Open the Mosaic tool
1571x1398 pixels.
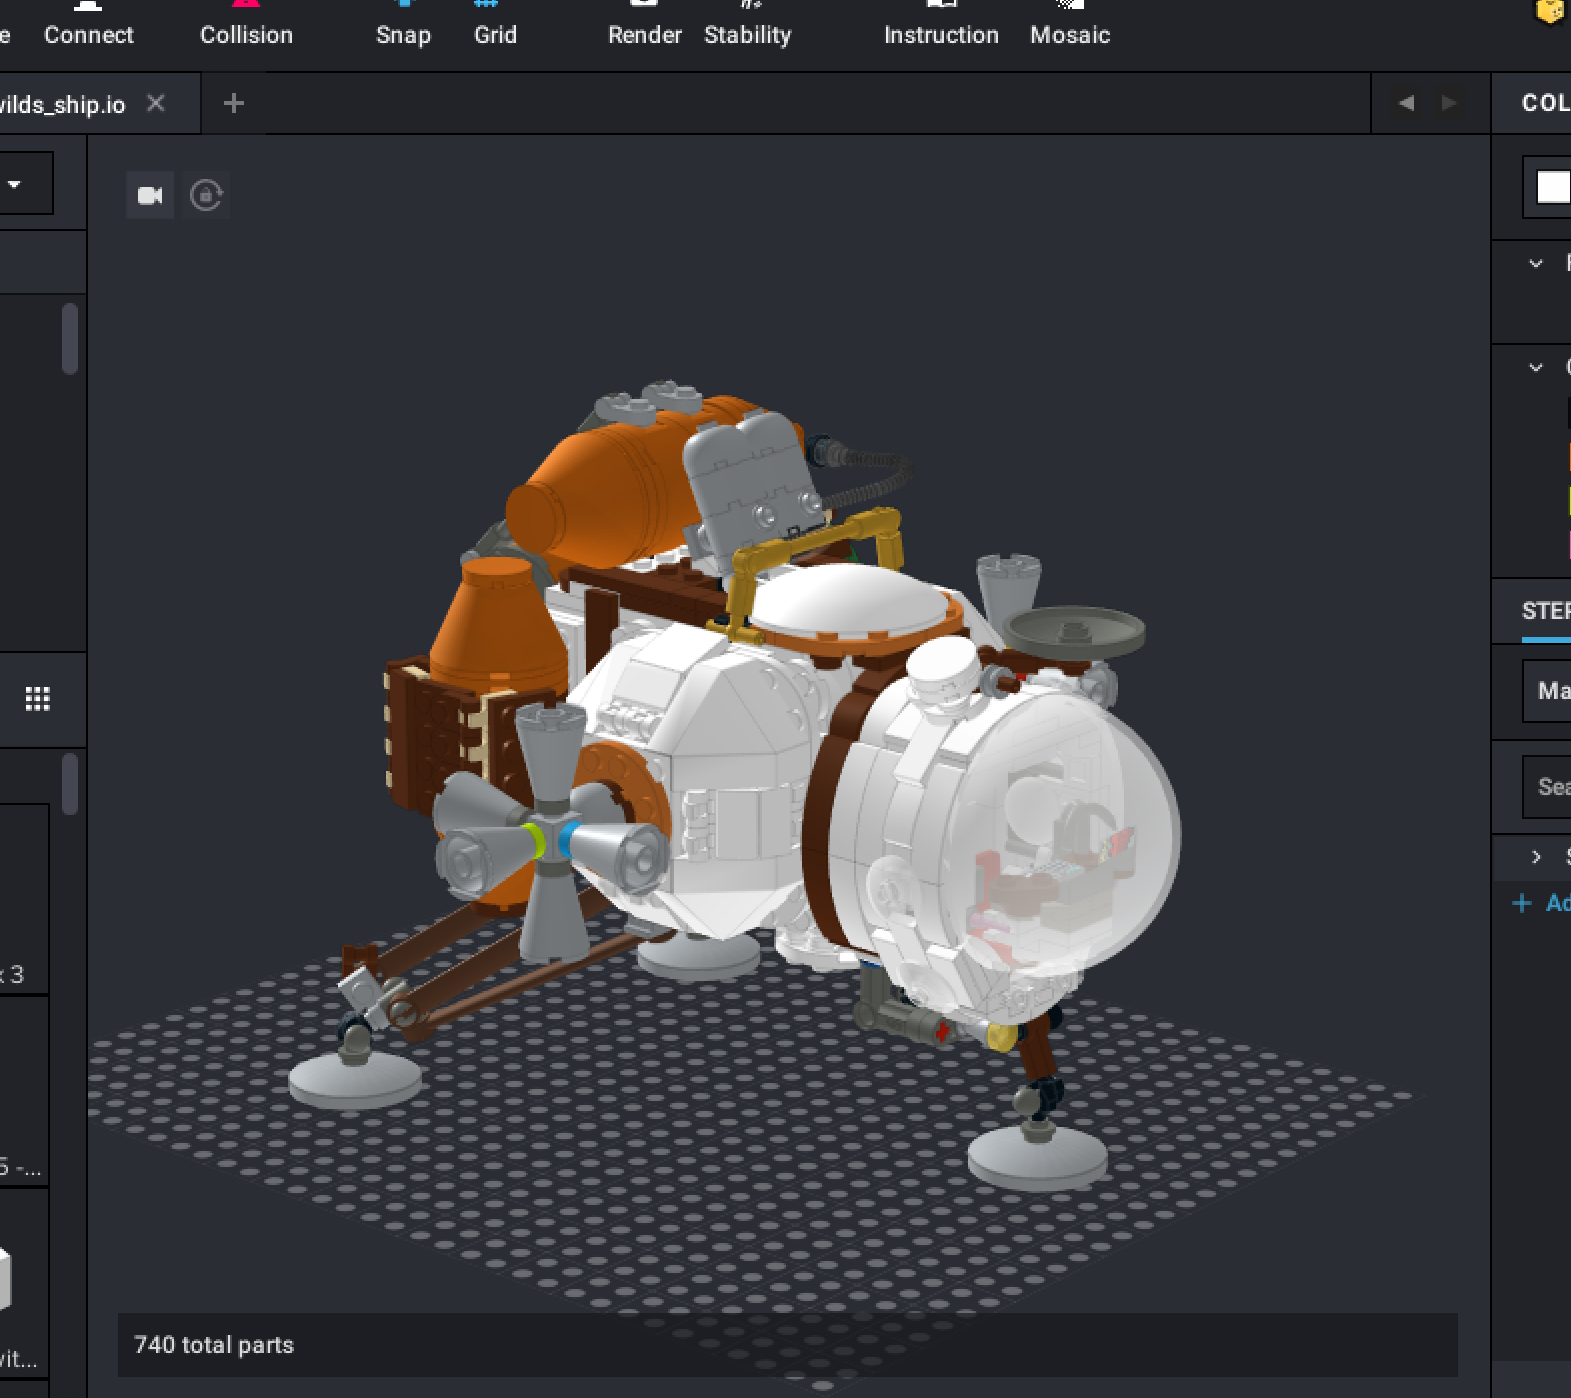click(x=1070, y=25)
